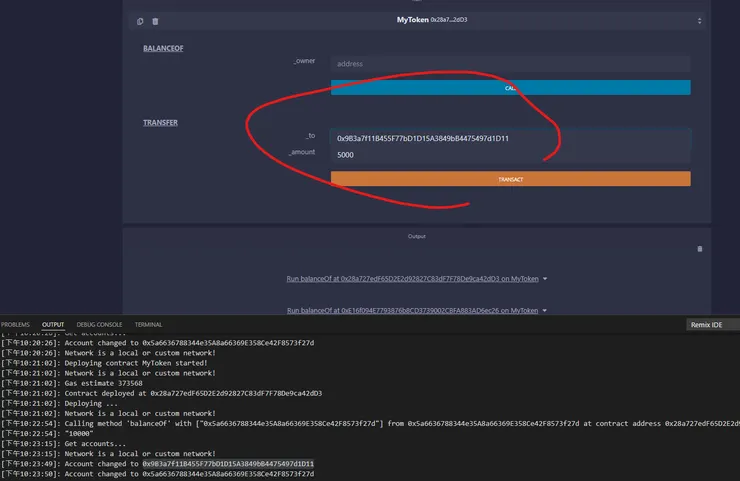Focus the _owner address input field
This screenshot has width=740, height=481.
(510, 63)
